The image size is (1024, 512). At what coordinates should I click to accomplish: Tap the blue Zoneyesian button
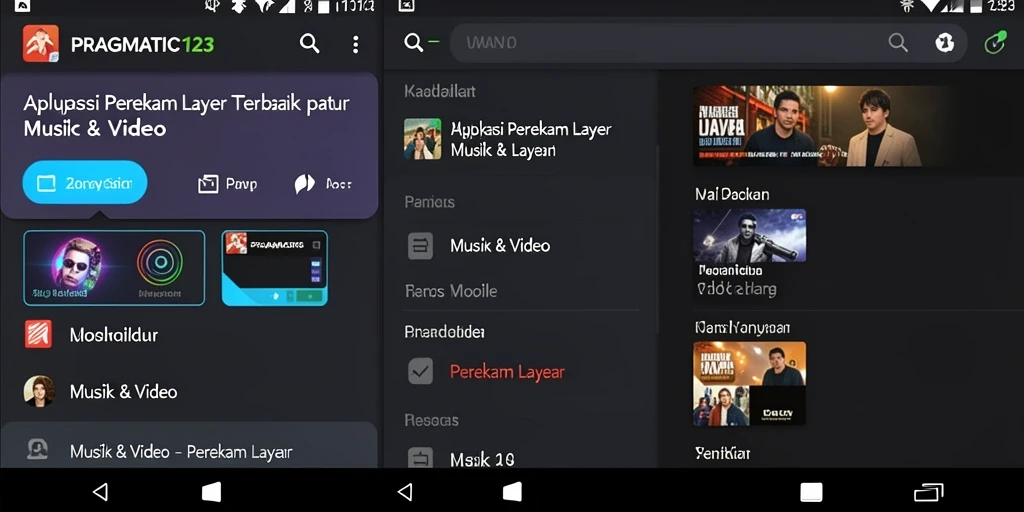pos(85,182)
